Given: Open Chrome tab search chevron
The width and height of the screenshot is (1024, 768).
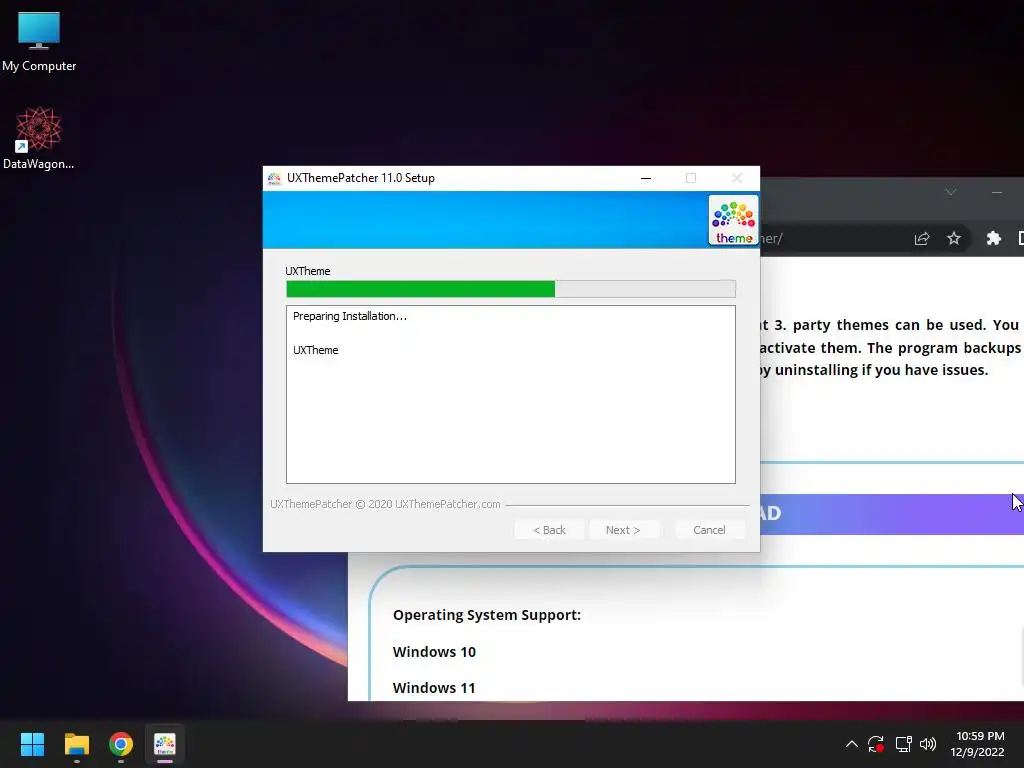Looking at the screenshot, I should click(x=951, y=191).
